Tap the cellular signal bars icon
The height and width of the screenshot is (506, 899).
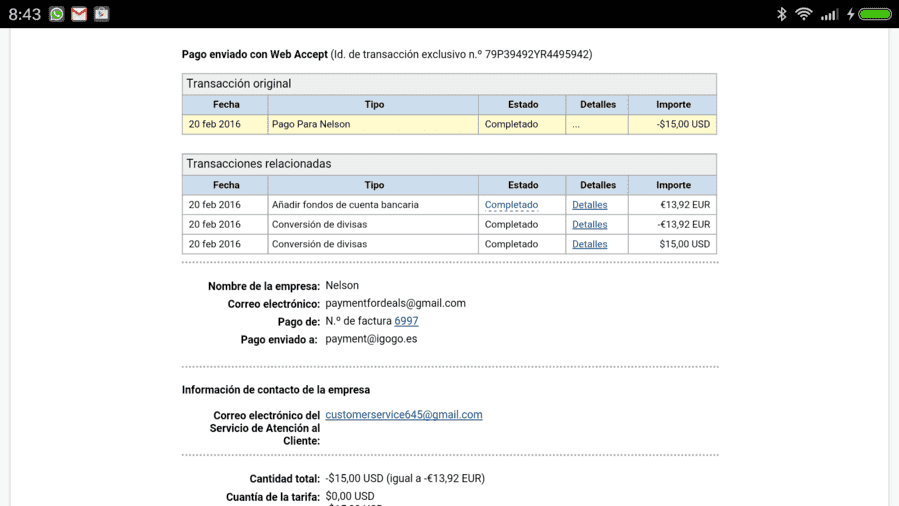(829, 14)
